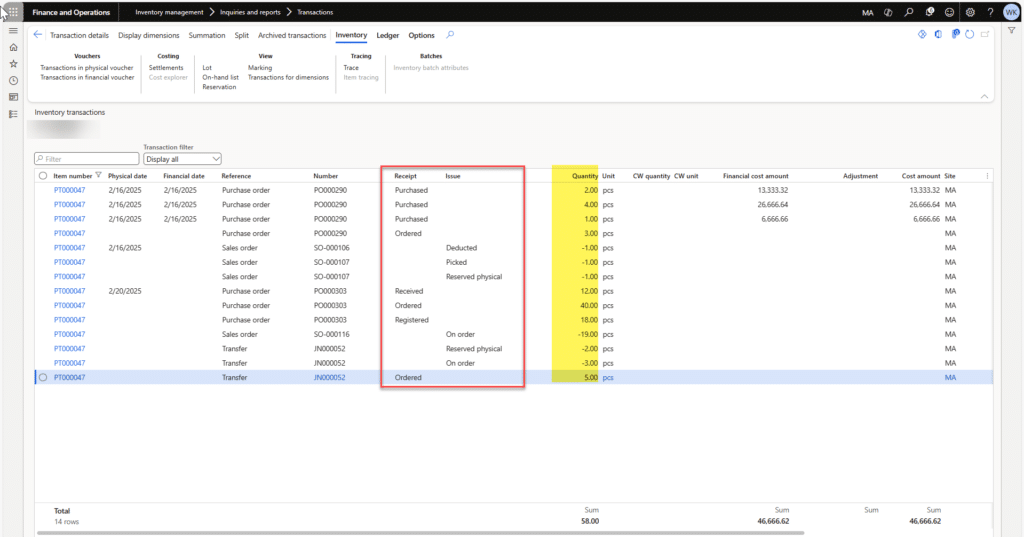This screenshot has width=1024, height=537.
Task: Open the Ledger tab
Action: [x=388, y=35]
